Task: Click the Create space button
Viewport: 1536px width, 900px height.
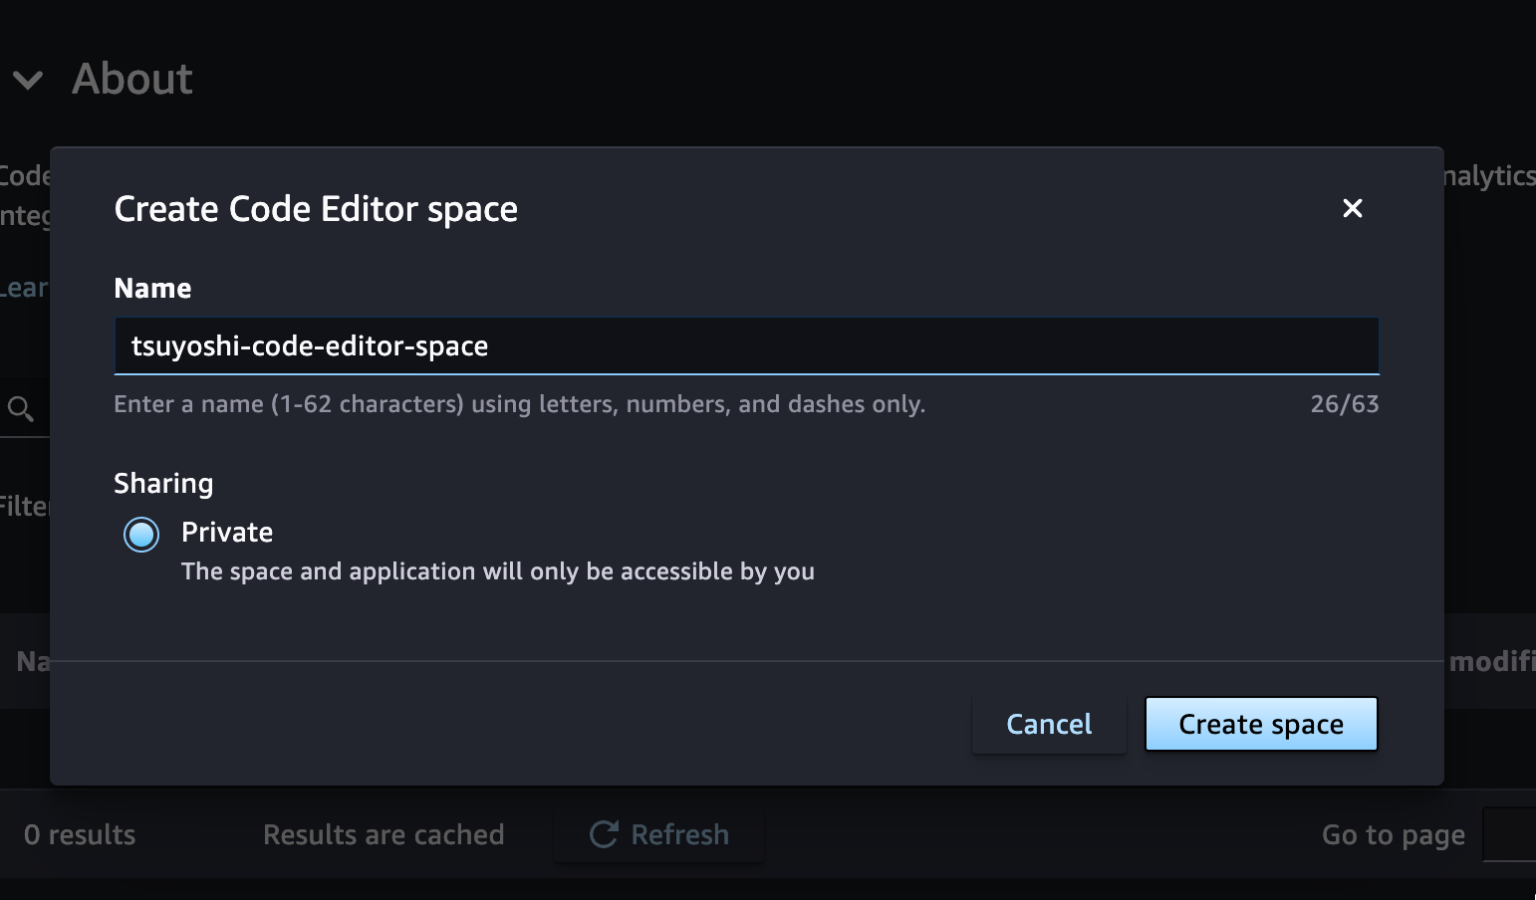Action: tap(1260, 723)
